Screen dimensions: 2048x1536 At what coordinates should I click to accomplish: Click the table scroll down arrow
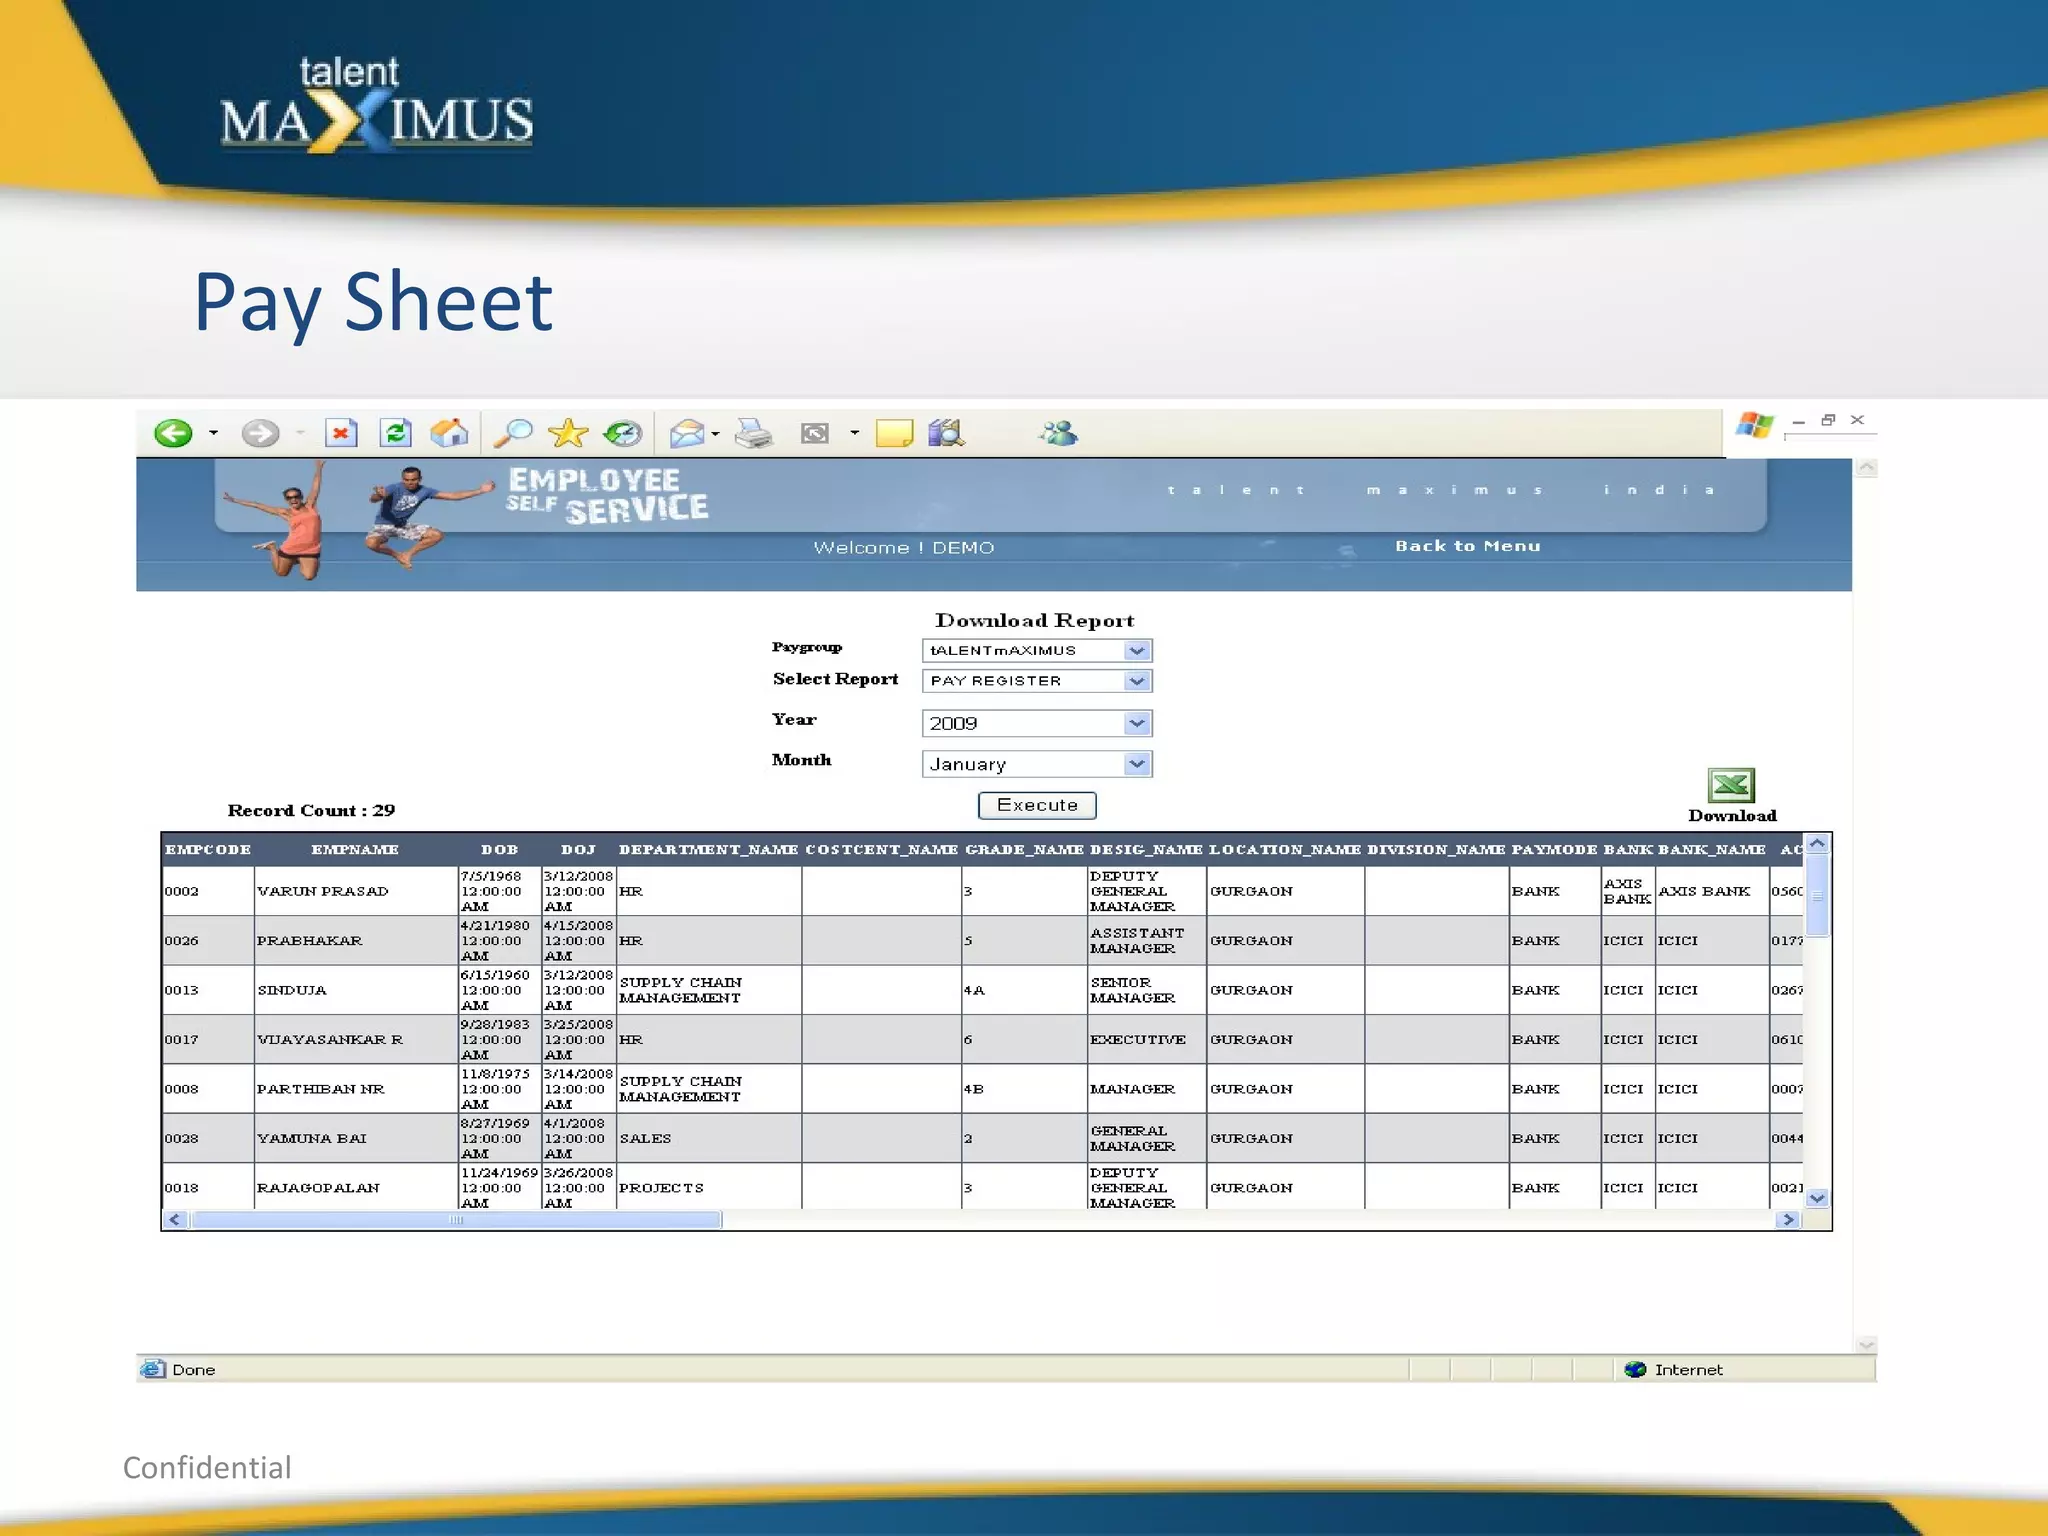coord(1818,1198)
